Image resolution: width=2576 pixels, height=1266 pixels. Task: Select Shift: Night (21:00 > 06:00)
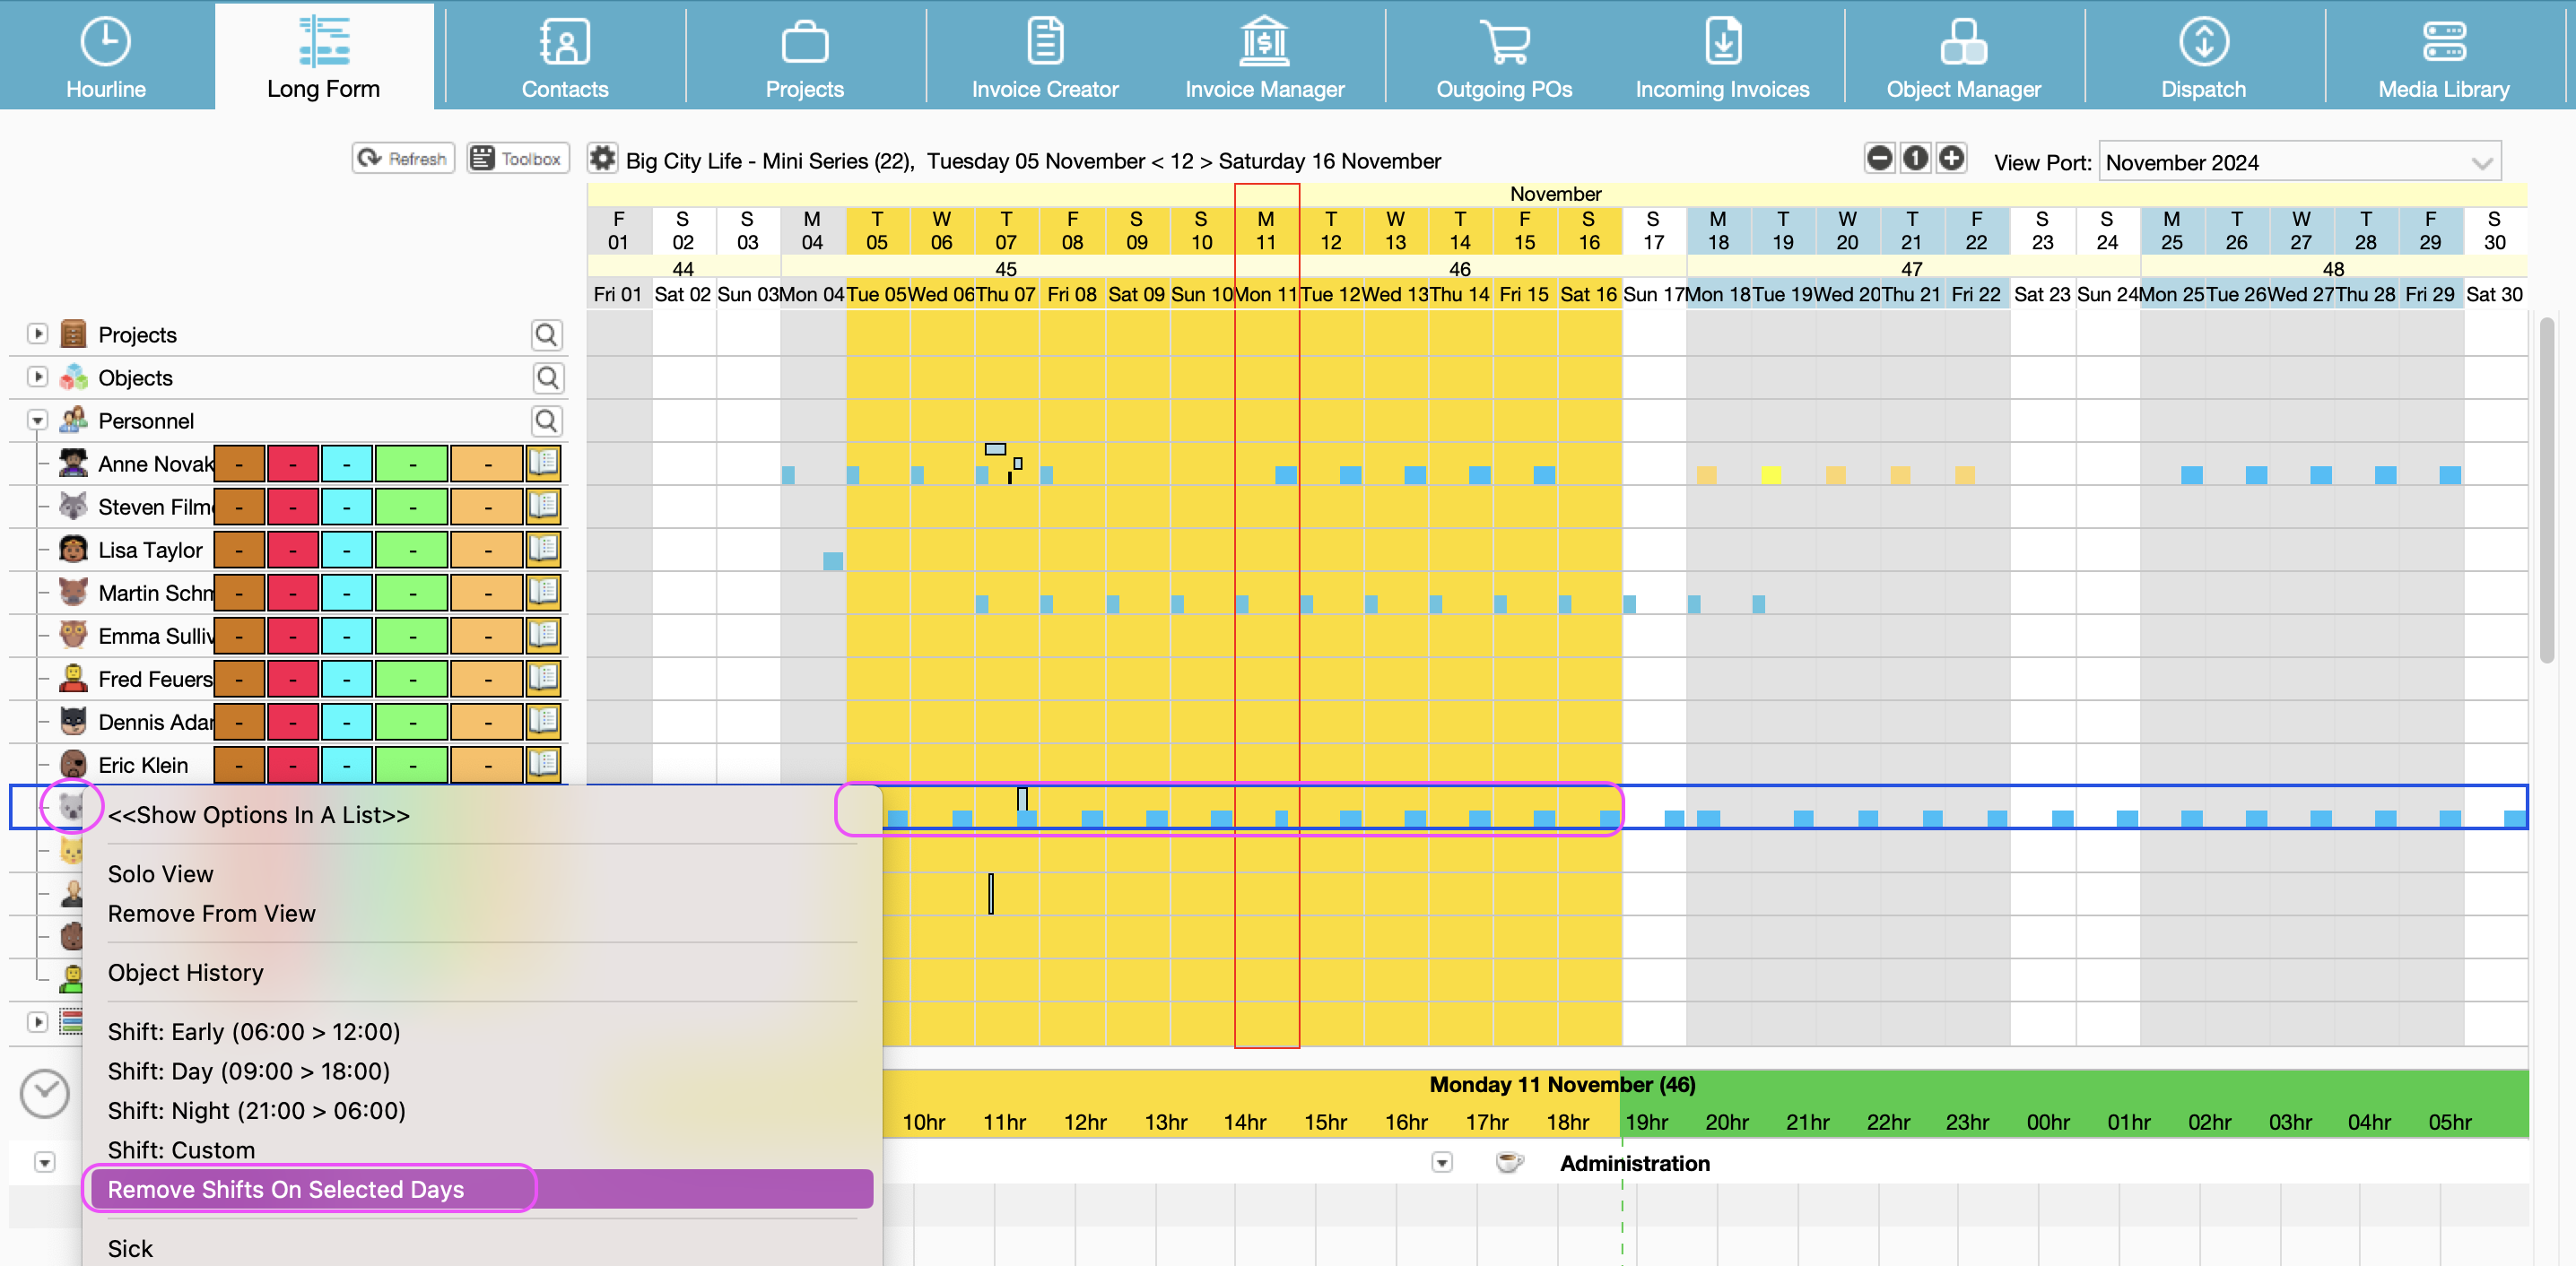[256, 1110]
